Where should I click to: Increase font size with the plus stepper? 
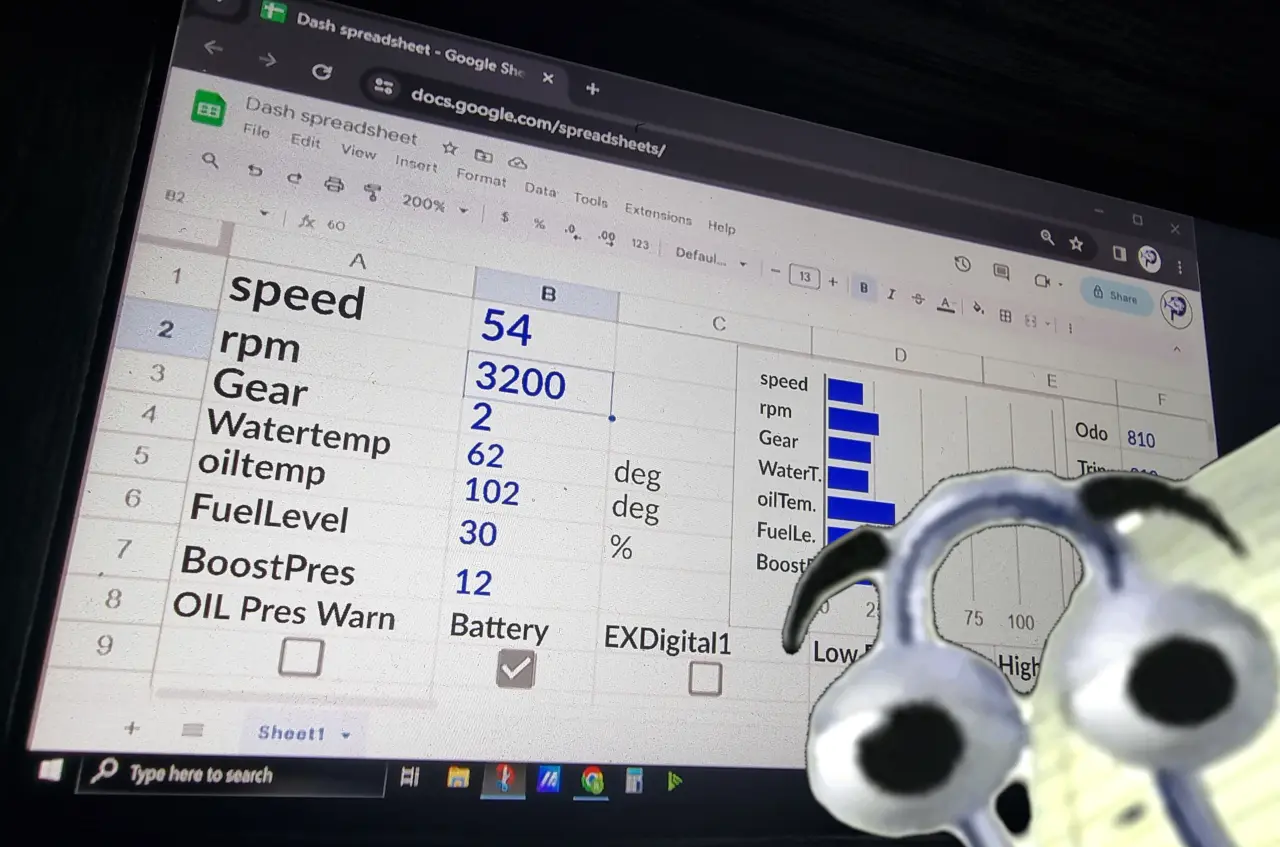(x=833, y=281)
